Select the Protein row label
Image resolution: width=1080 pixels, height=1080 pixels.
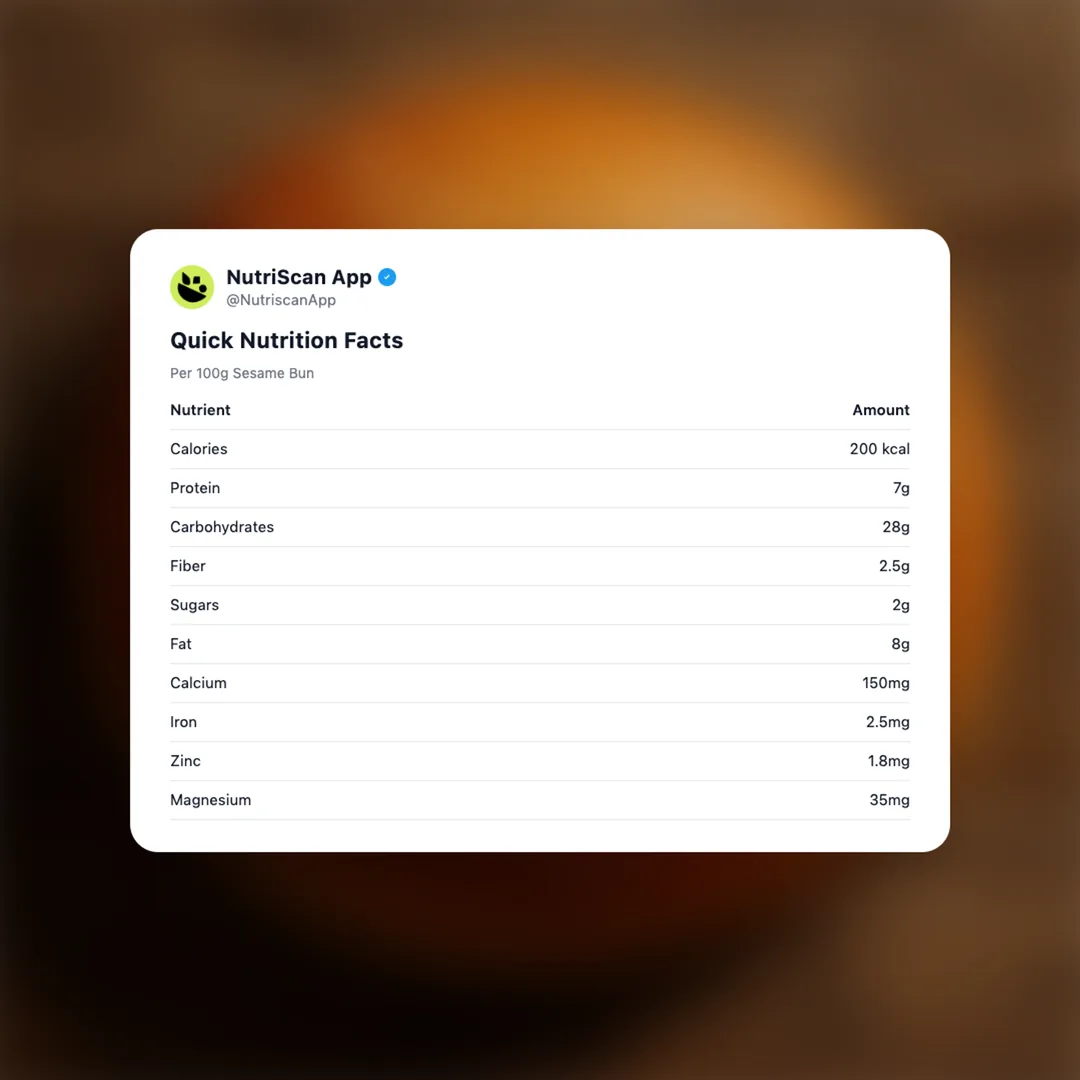(195, 488)
